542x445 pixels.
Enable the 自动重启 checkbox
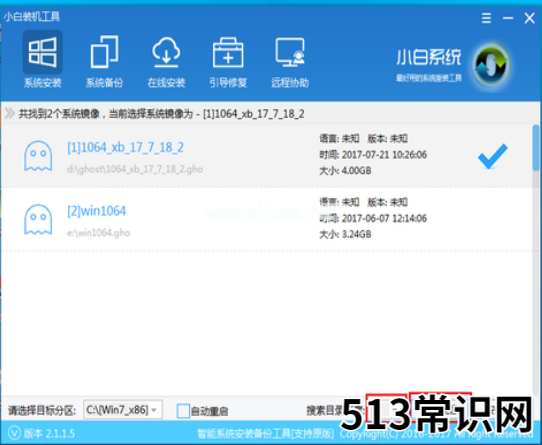(183, 411)
